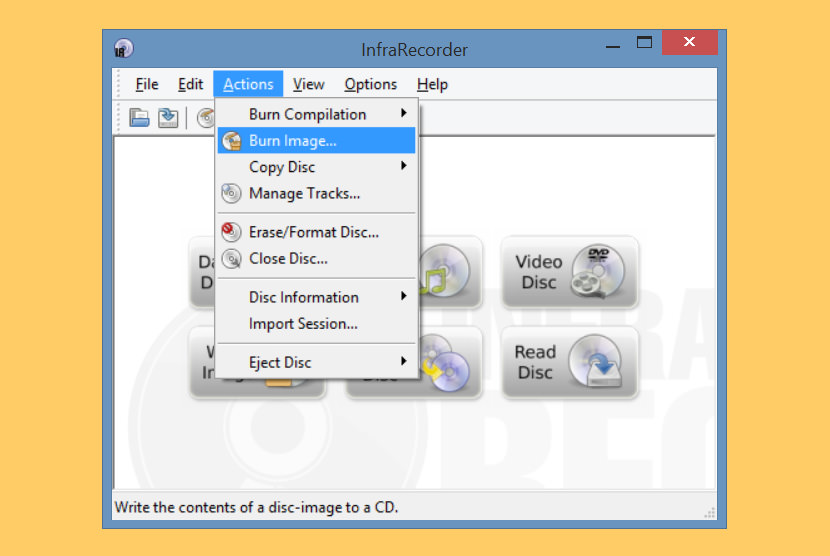Click the InfraRecorder app icon in title bar
This screenshot has height=556, width=830.
pyautogui.click(x=124, y=49)
